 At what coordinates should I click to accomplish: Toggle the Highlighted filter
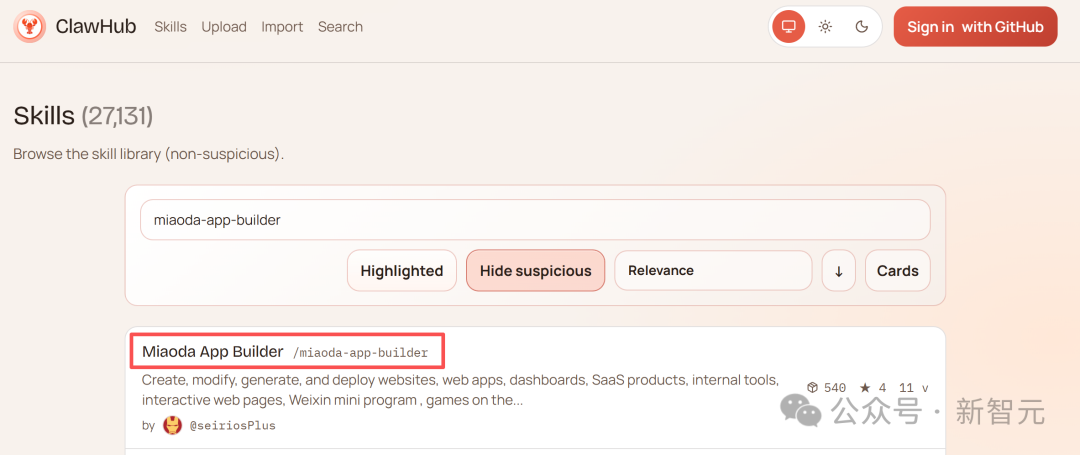(401, 271)
